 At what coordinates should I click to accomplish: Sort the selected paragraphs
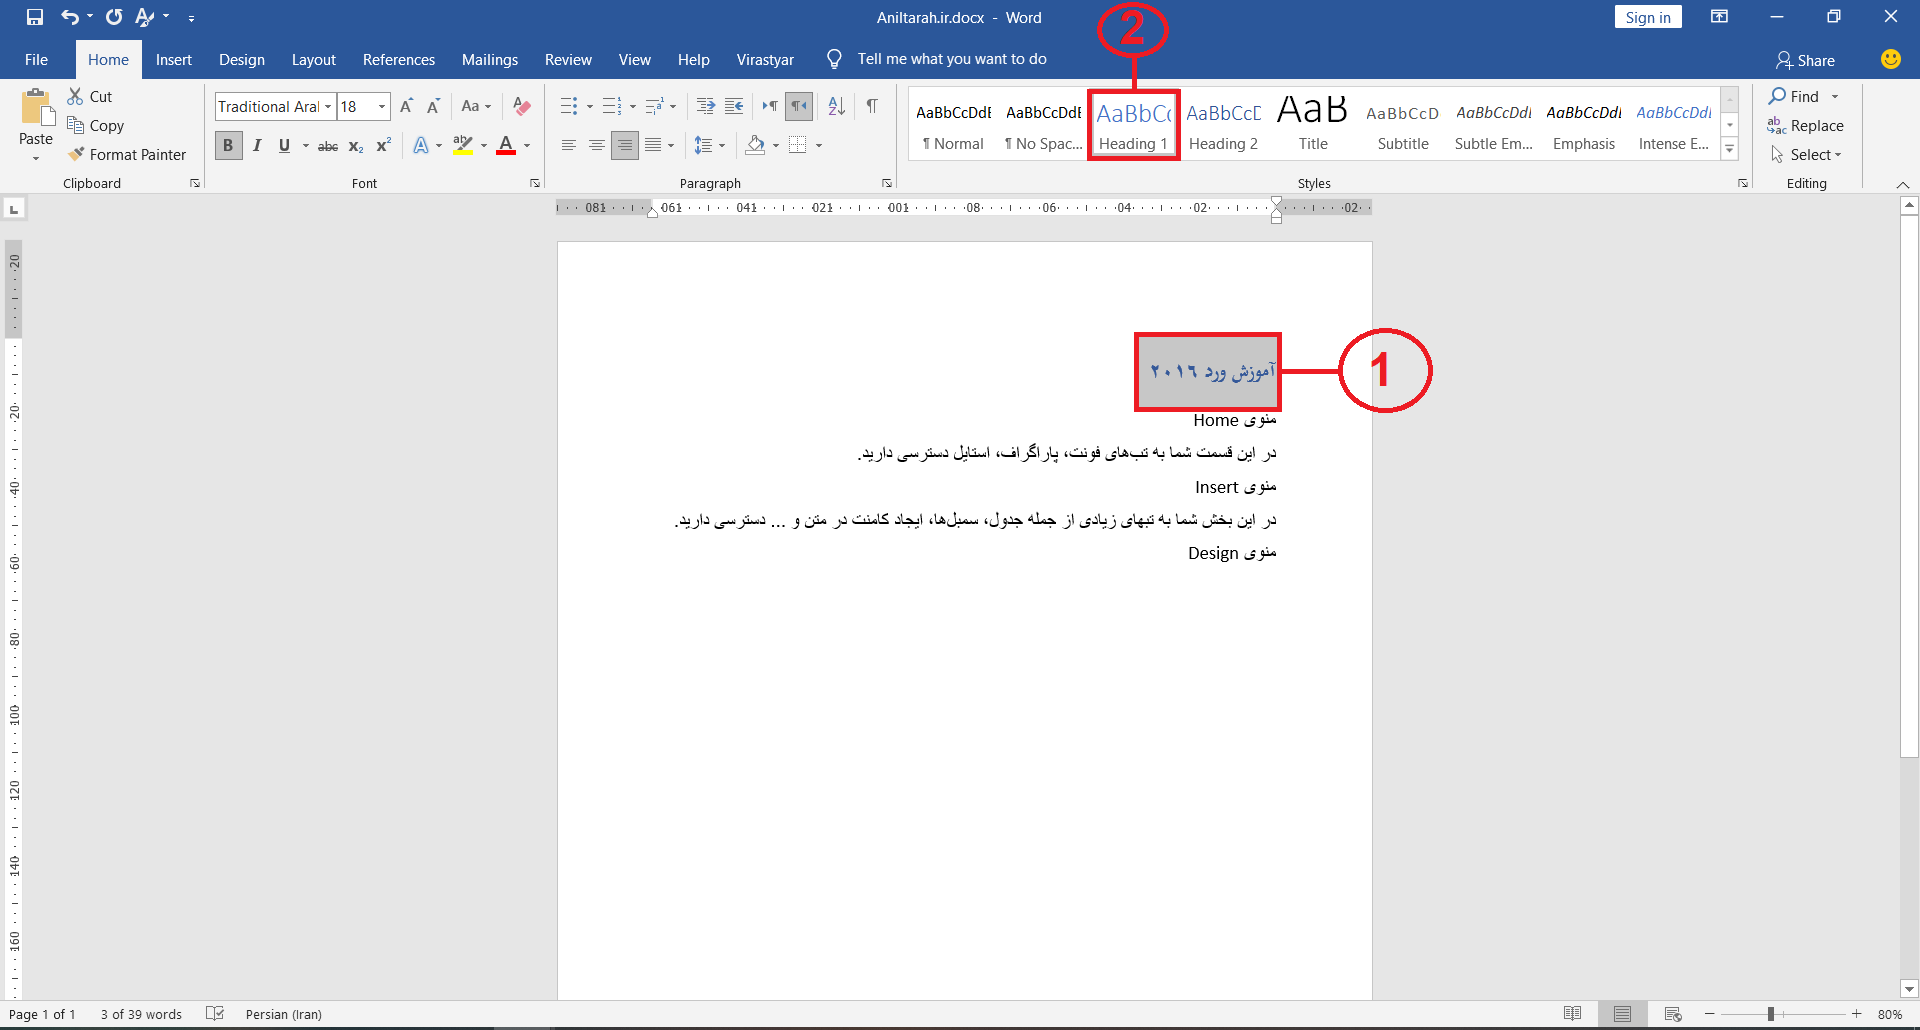click(x=837, y=106)
